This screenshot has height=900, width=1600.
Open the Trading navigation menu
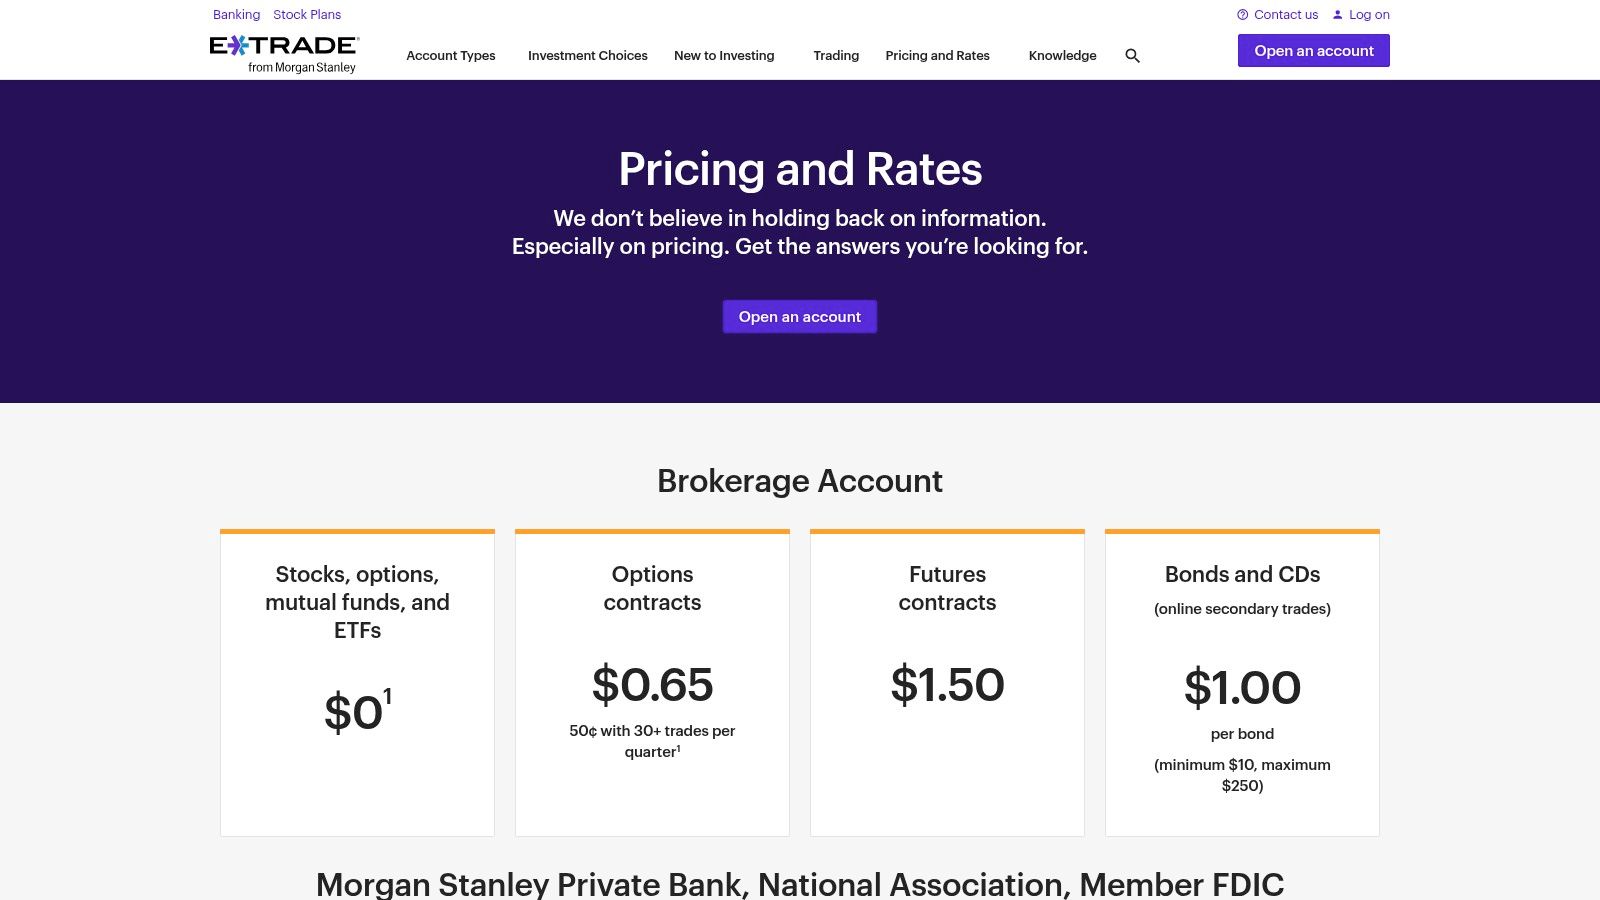pos(835,56)
